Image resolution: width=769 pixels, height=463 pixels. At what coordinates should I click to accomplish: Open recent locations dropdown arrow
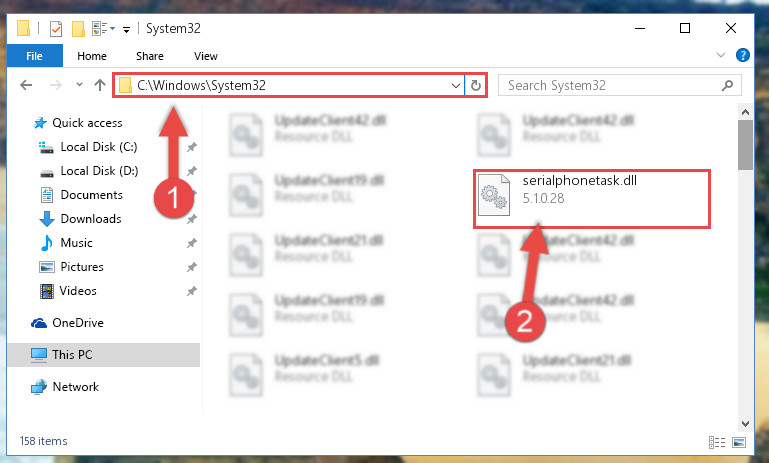pos(79,85)
